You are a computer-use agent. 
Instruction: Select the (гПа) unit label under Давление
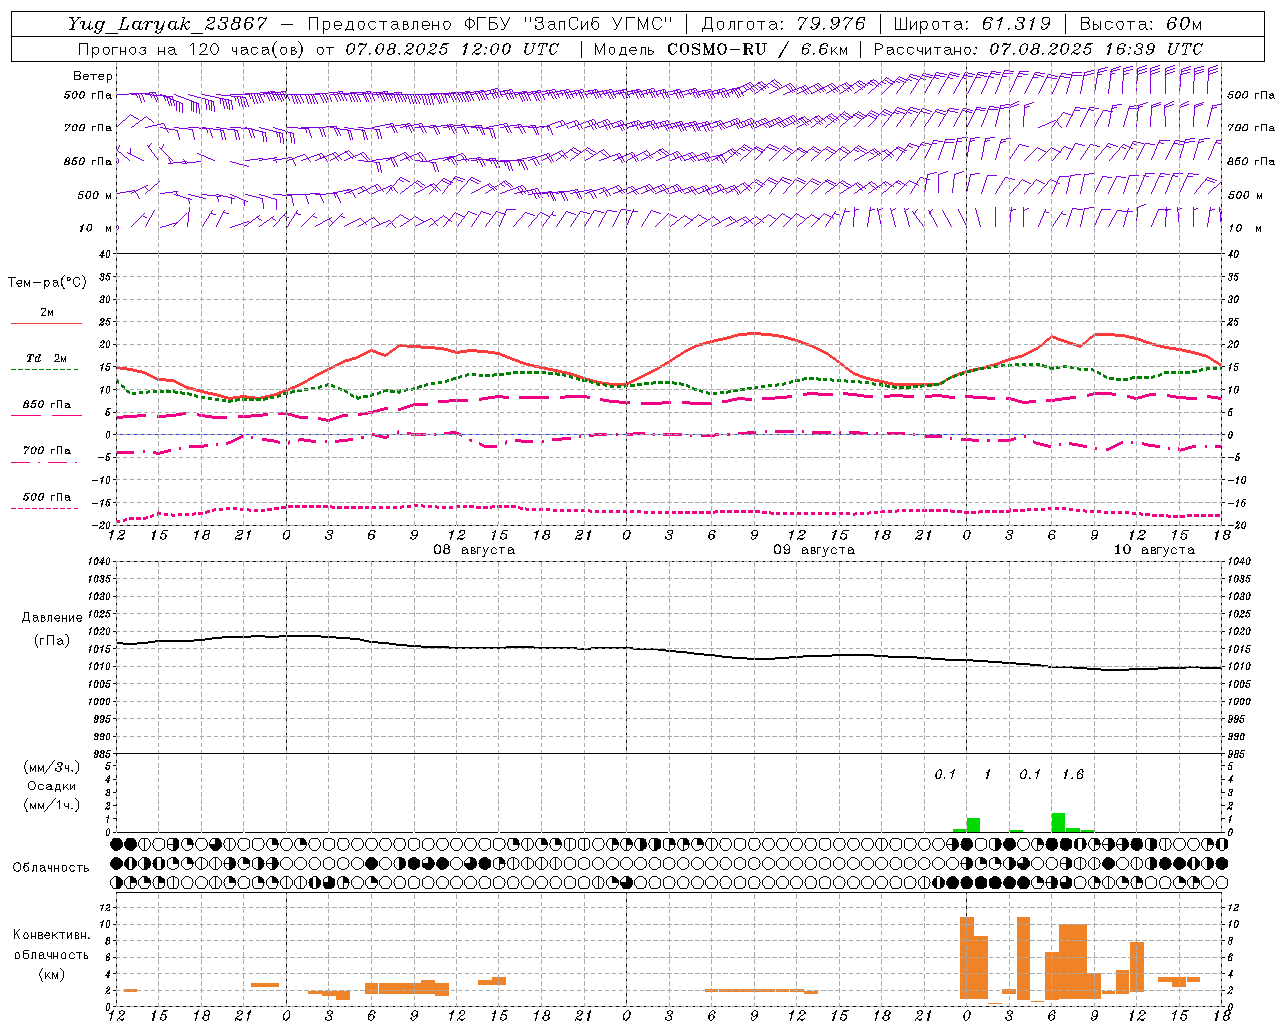tap(52, 641)
